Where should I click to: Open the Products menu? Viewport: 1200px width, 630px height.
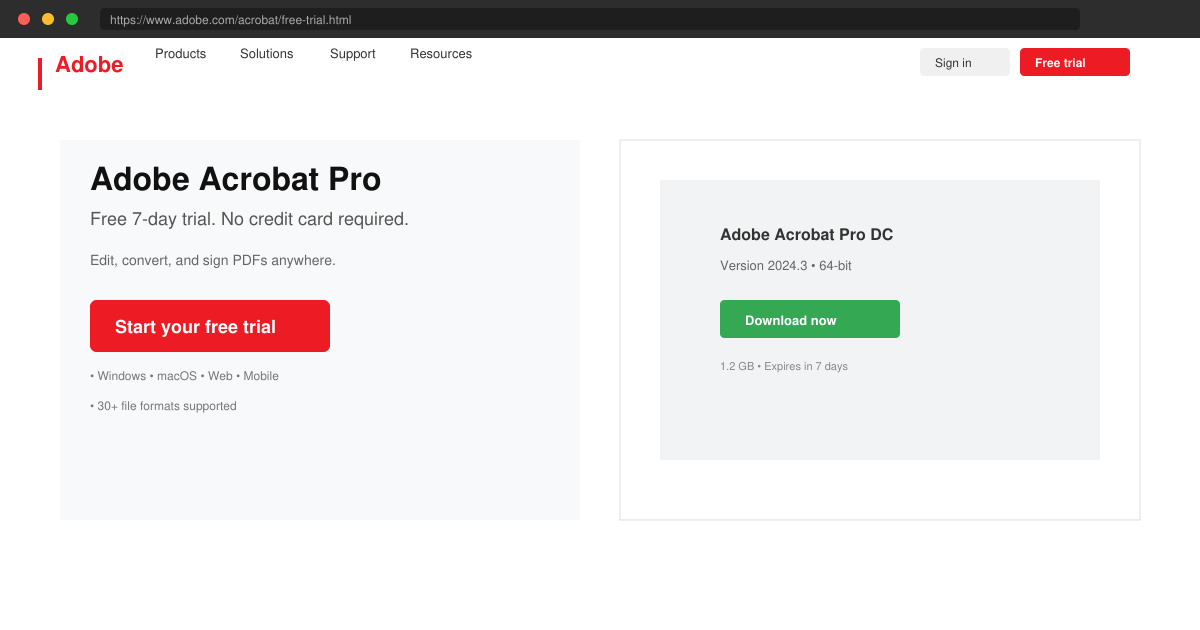[x=180, y=54]
